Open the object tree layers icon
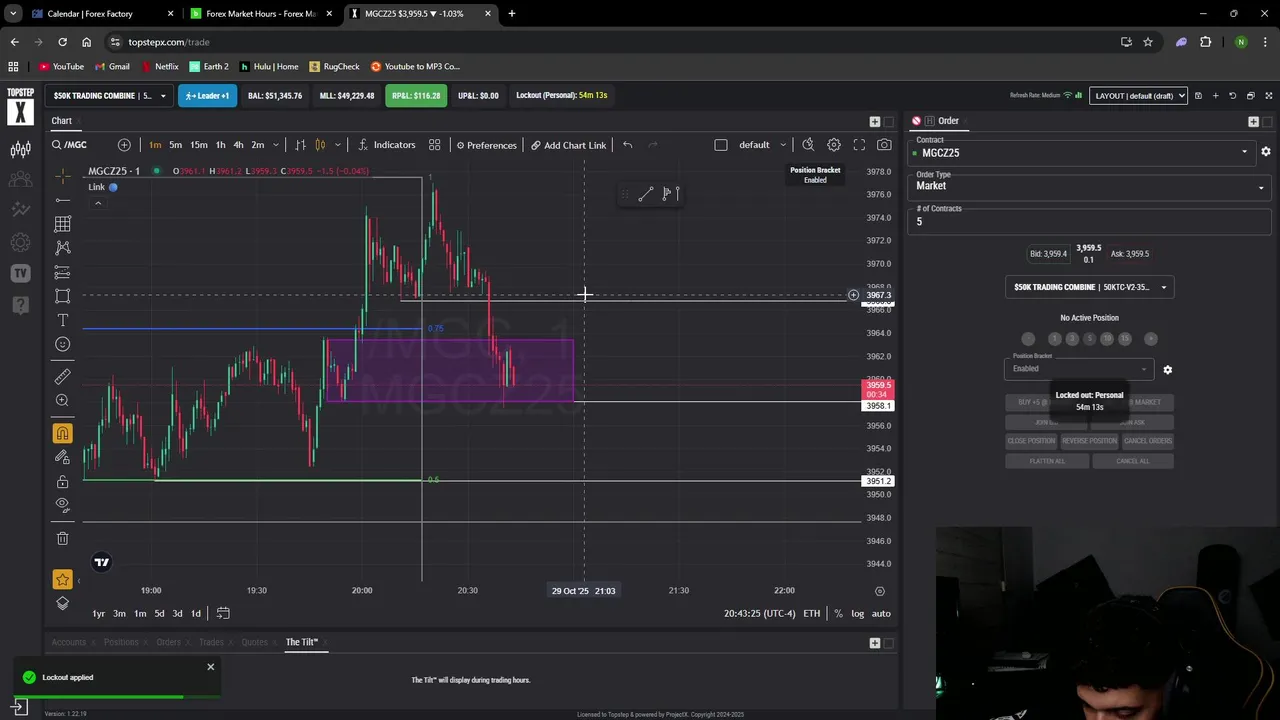Image resolution: width=1280 pixels, height=720 pixels. [62, 603]
